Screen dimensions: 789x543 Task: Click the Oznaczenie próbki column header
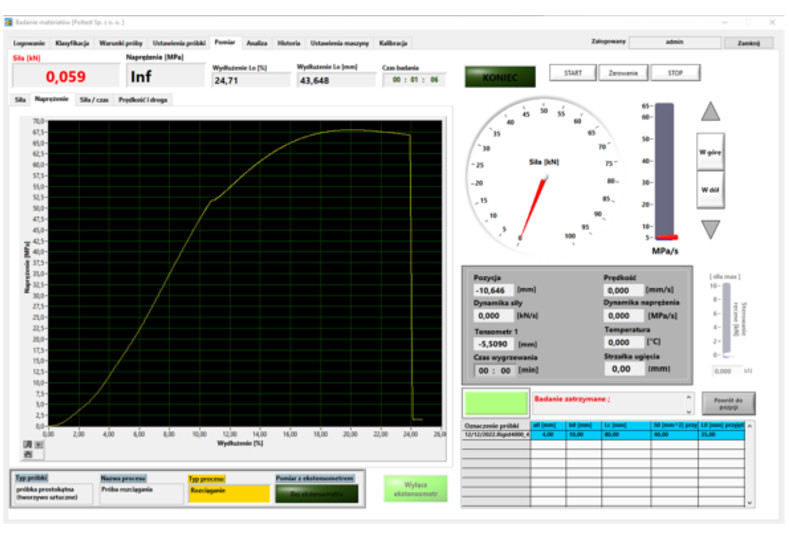pos(496,426)
